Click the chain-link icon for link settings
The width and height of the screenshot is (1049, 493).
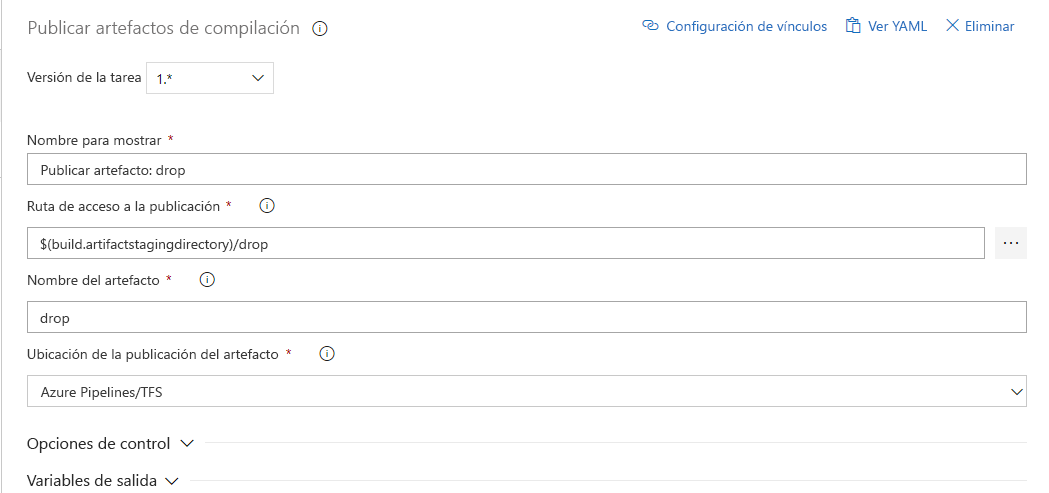coord(651,26)
